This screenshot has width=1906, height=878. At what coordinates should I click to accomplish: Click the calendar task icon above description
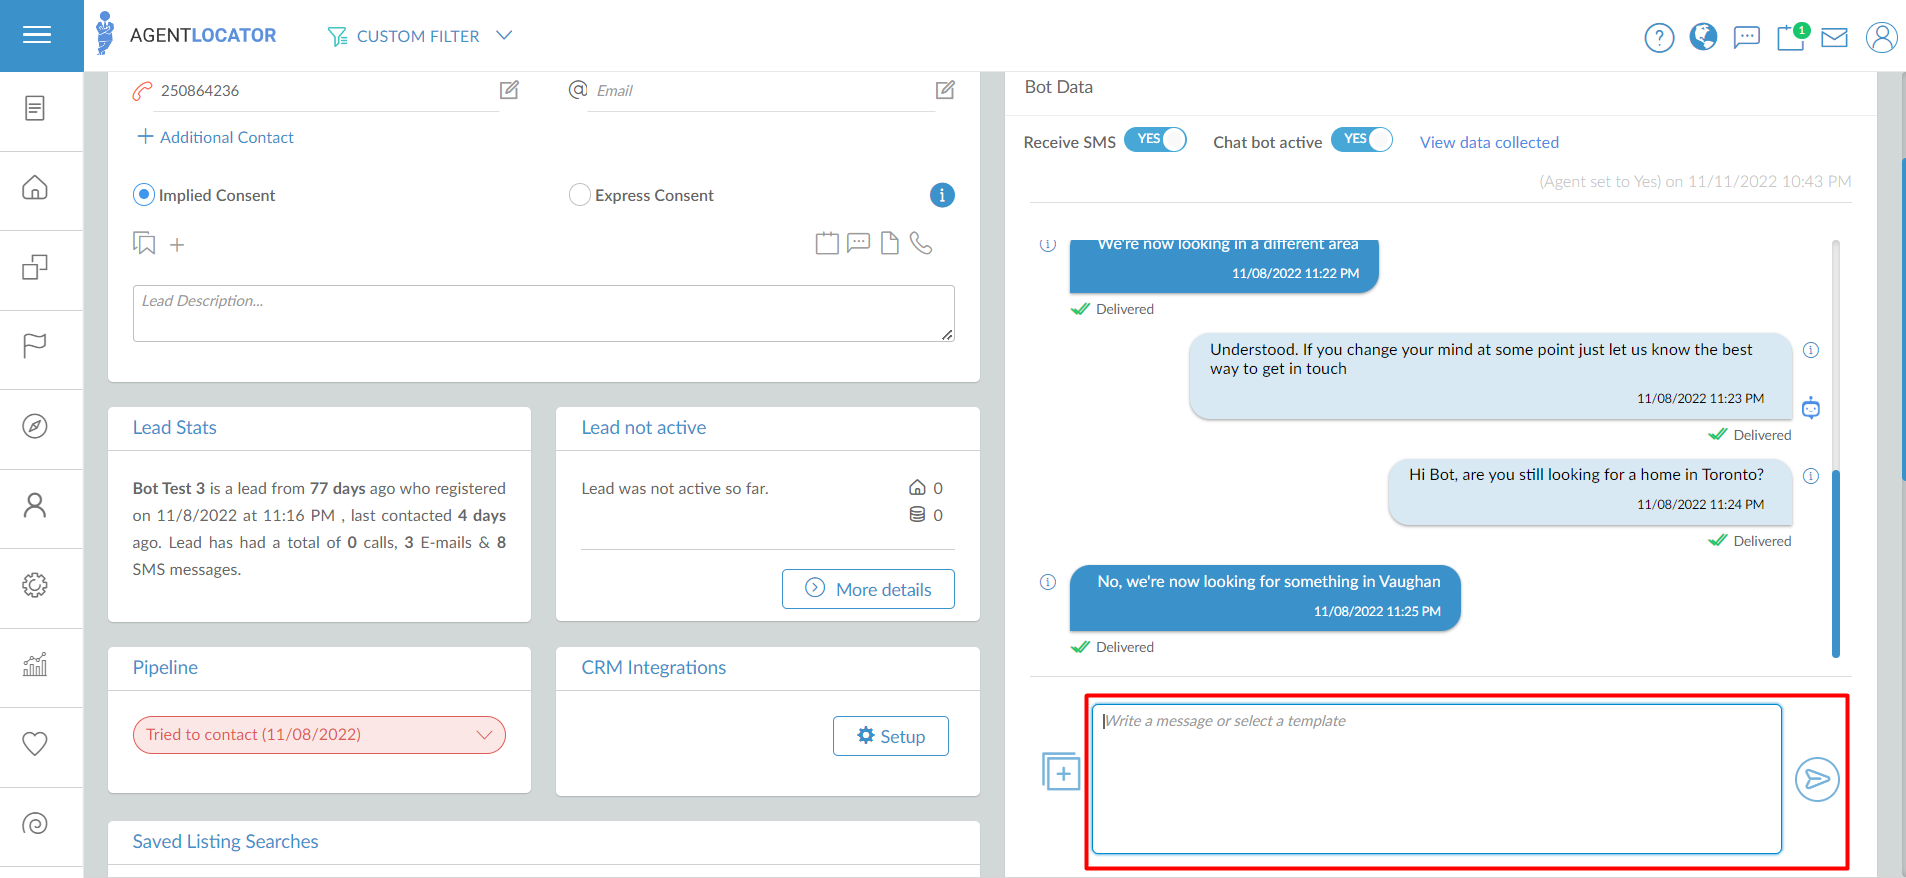tap(827, 243)
